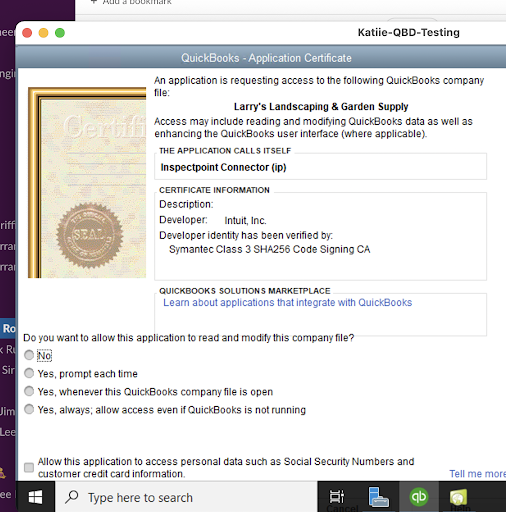The width and height of the screenshot is (506, 512).
Task: Select the "No" radio option
Action: [29, 355]
